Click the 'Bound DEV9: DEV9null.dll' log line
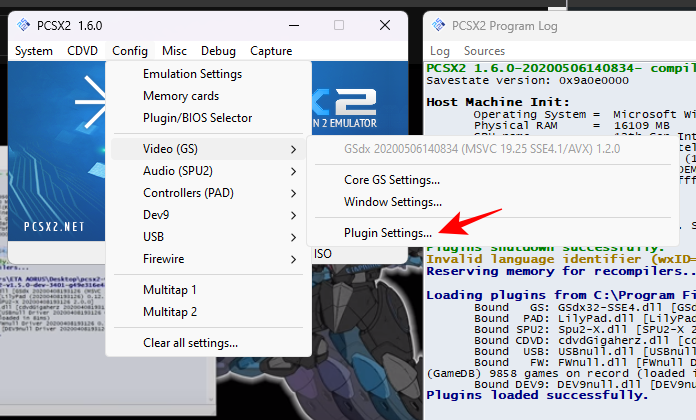This screenshot has width=696, height=420. tap(585, 384)
